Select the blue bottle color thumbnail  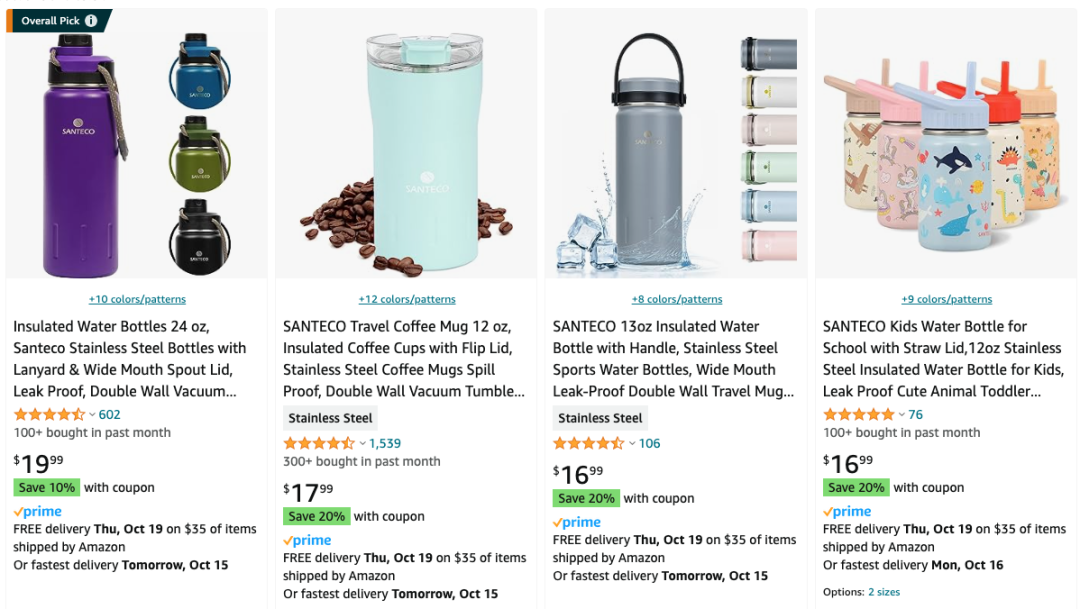point(199,71)
